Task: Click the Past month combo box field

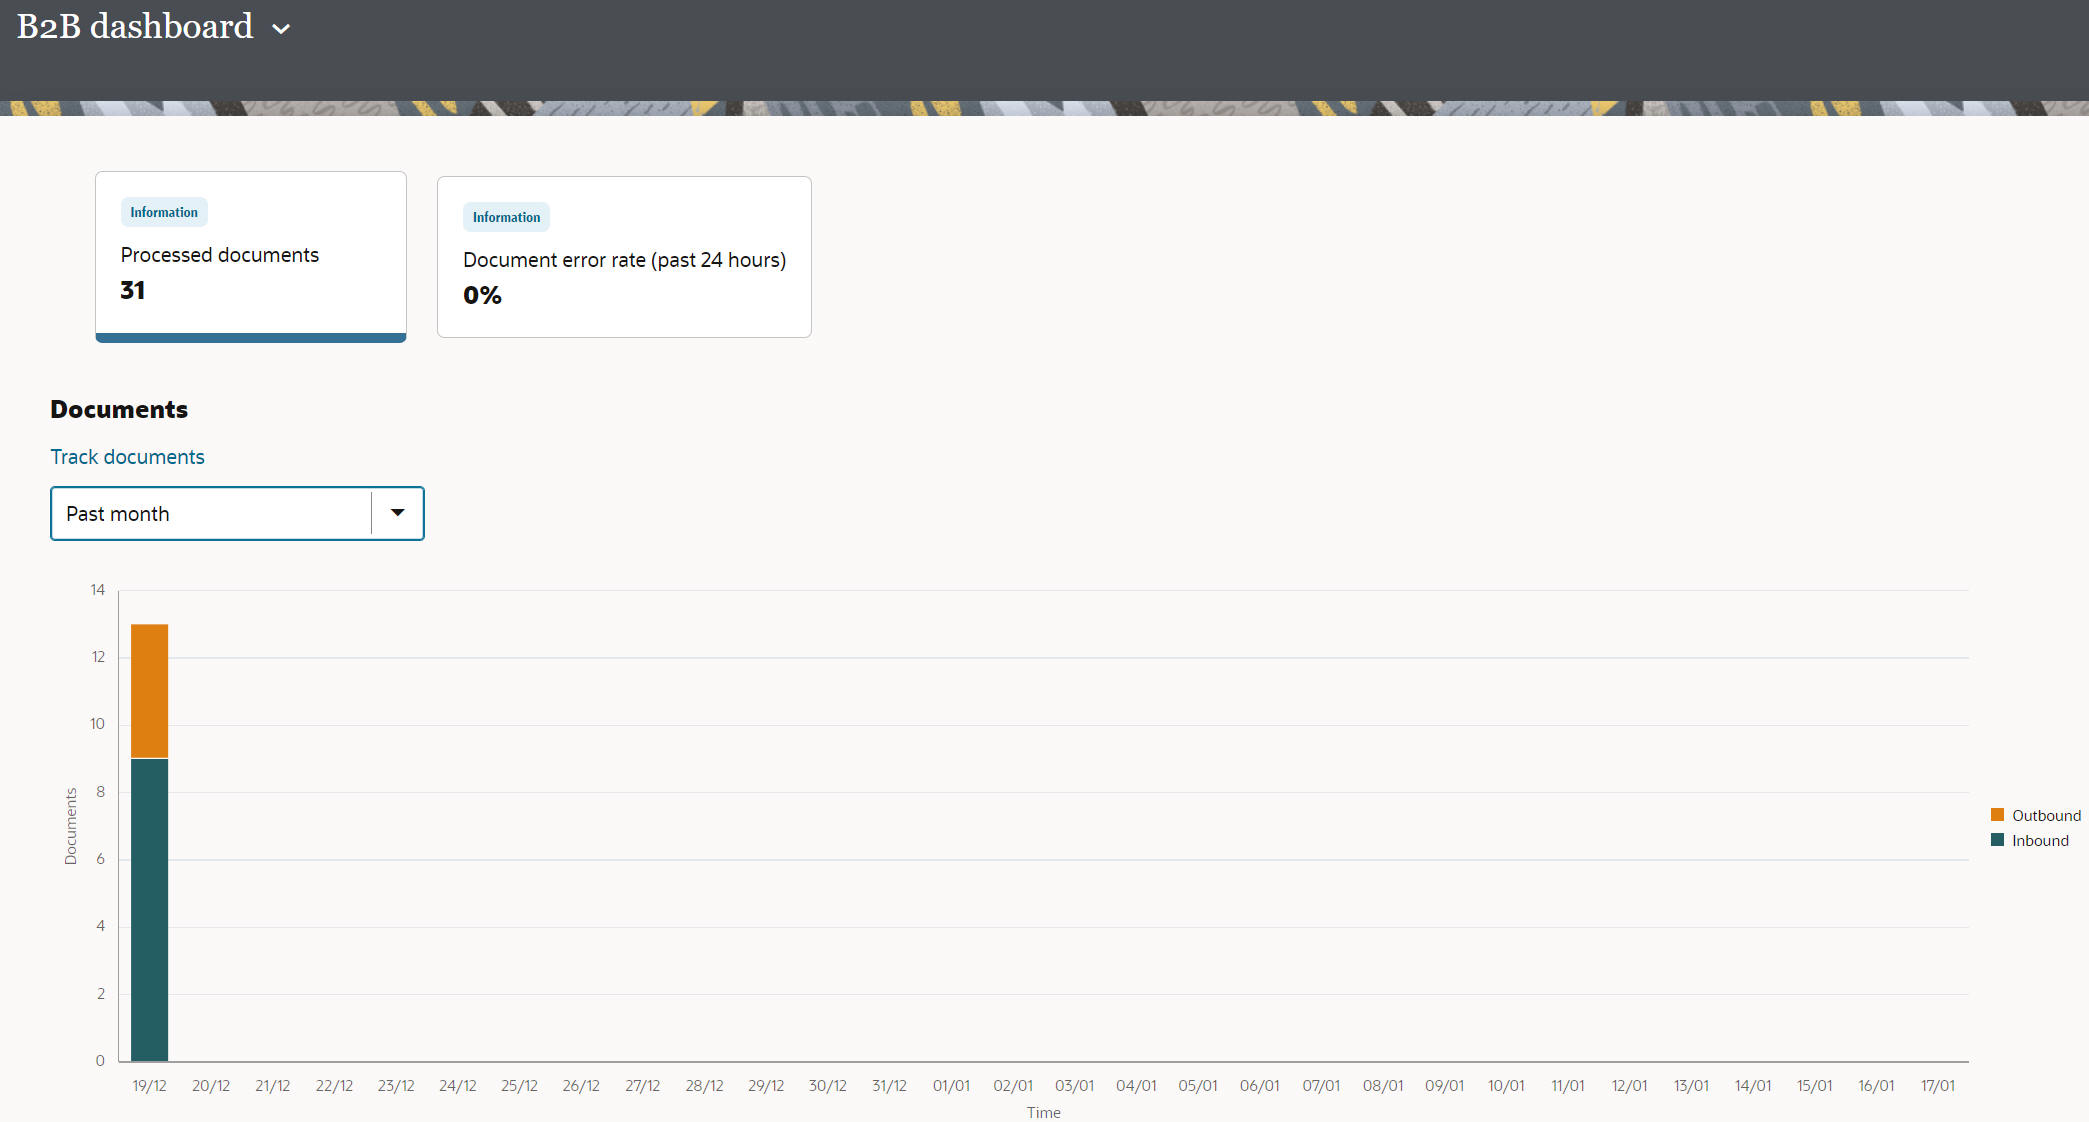Action: [x=210, y=513]
